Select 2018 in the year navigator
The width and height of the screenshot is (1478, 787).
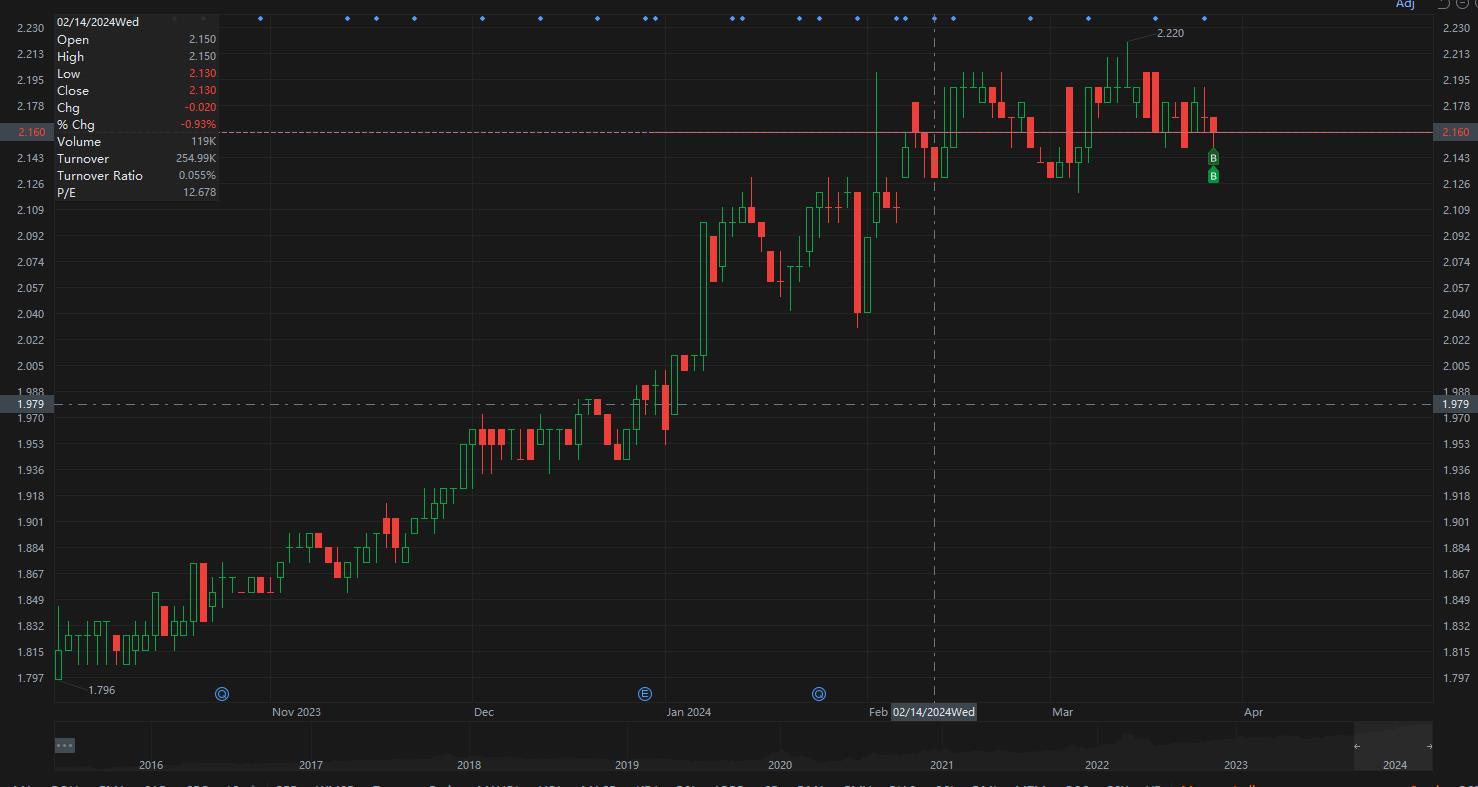pos(468,765)
